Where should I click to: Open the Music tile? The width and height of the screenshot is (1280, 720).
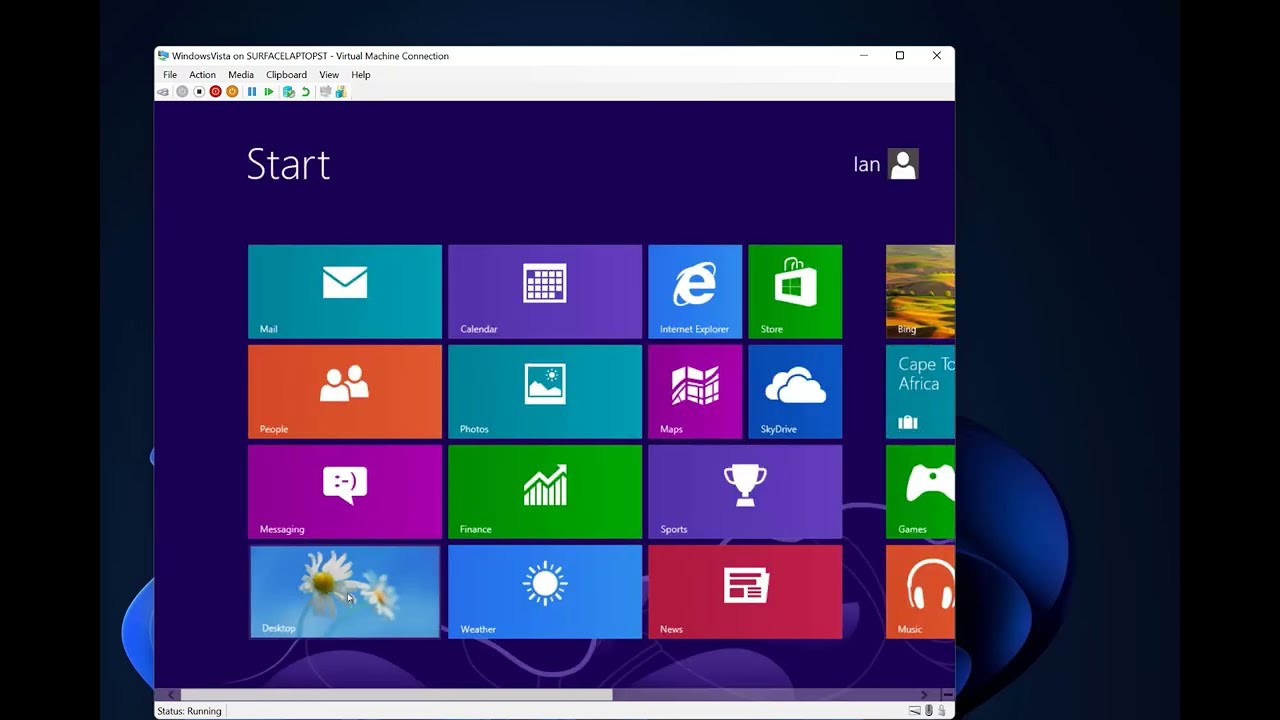pos(920,591)
